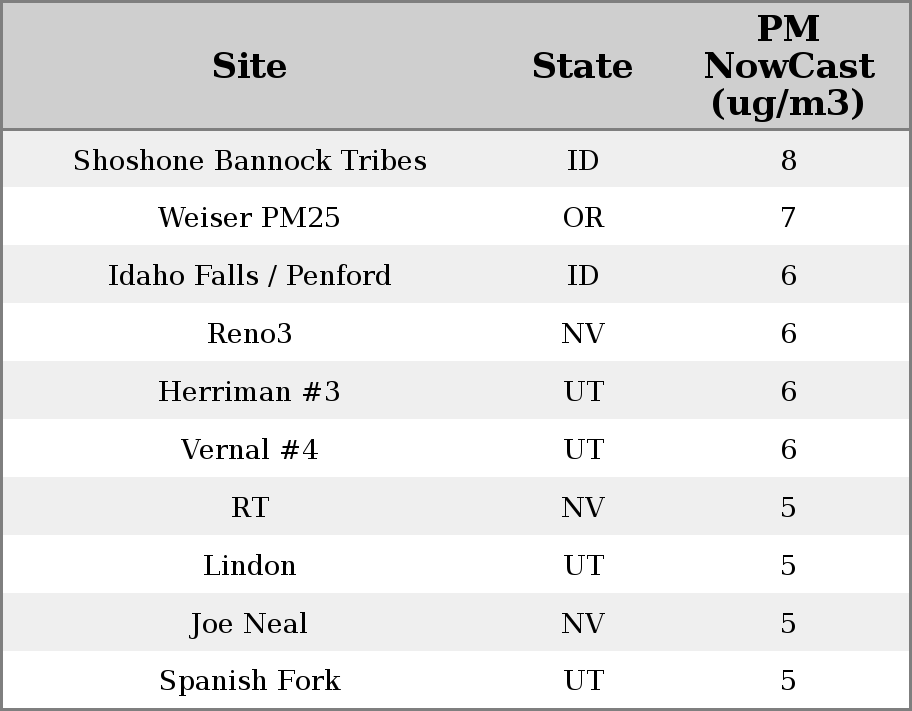
Task: Select the PM value in Joe Neal row
Action: 788,624
